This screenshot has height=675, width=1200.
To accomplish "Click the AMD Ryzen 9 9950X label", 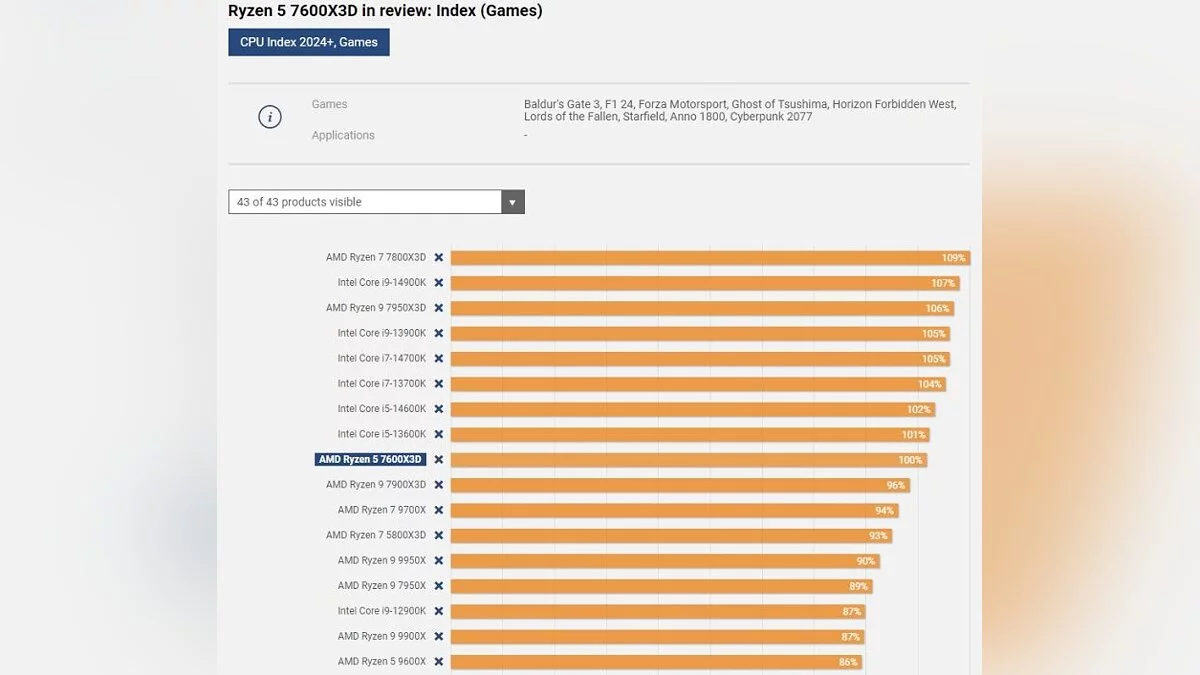I will tap(382, 561).
